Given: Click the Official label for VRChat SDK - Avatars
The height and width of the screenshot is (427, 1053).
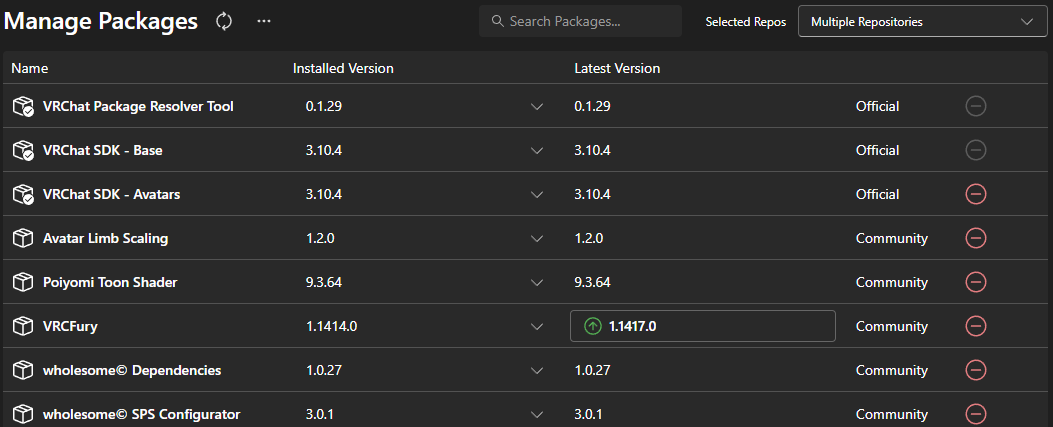Looking at the screenshot, I should (x=877, y=194).
